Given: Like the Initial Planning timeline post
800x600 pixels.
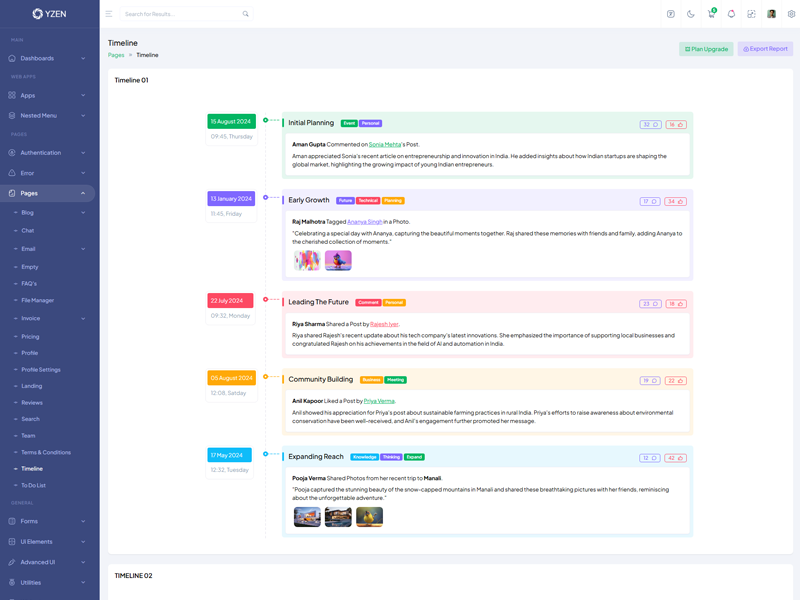Looking at the screenshot, I should click(x=677, y=125).
